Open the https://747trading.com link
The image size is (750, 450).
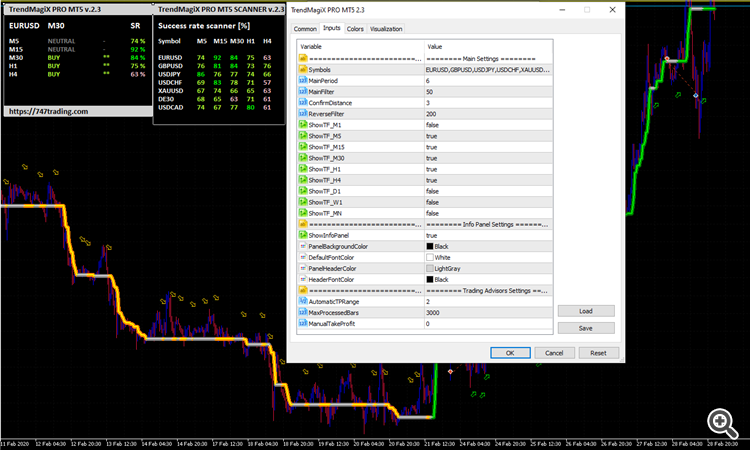[48, 111]
